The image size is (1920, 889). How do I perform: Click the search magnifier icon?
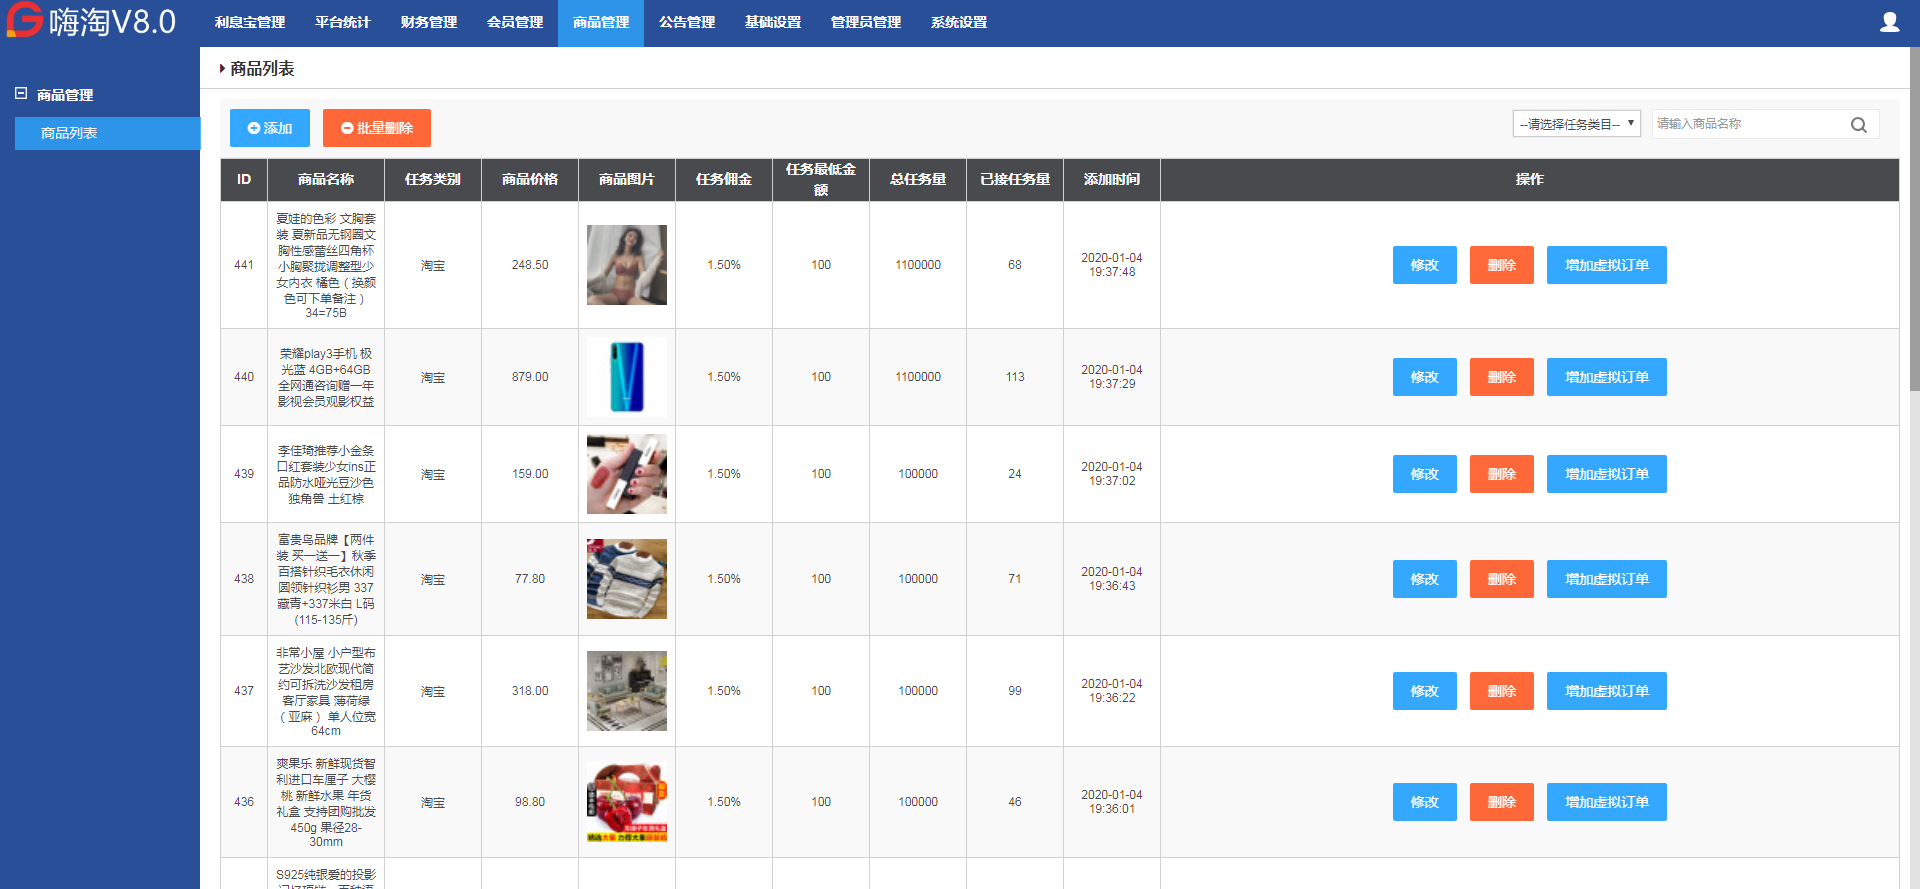coord(1858,125)
